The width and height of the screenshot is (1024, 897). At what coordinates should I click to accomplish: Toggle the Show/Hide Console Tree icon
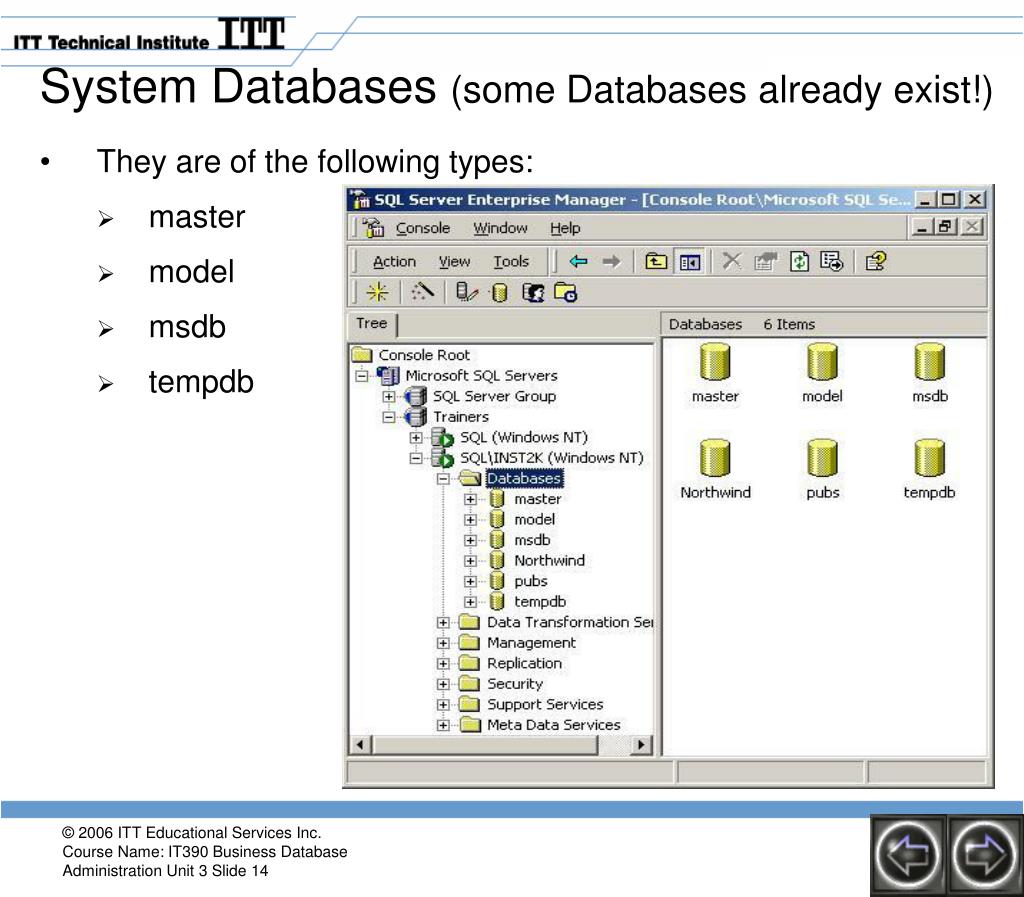pyautogui.click(x=690, y=262)
